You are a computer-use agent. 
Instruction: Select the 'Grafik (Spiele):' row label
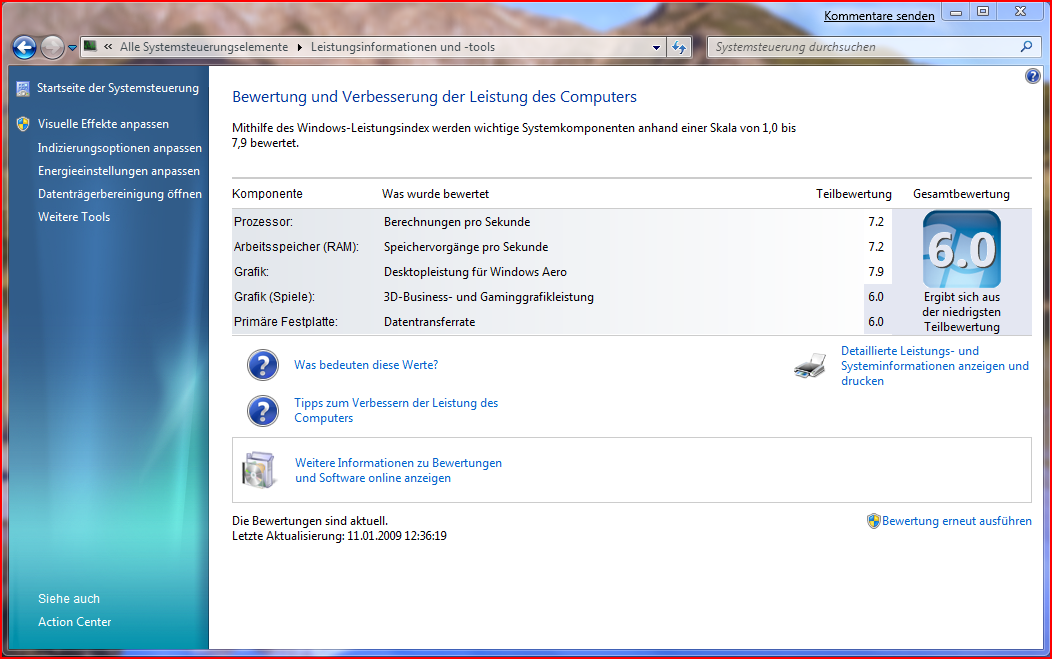click(x=274, y=297)
